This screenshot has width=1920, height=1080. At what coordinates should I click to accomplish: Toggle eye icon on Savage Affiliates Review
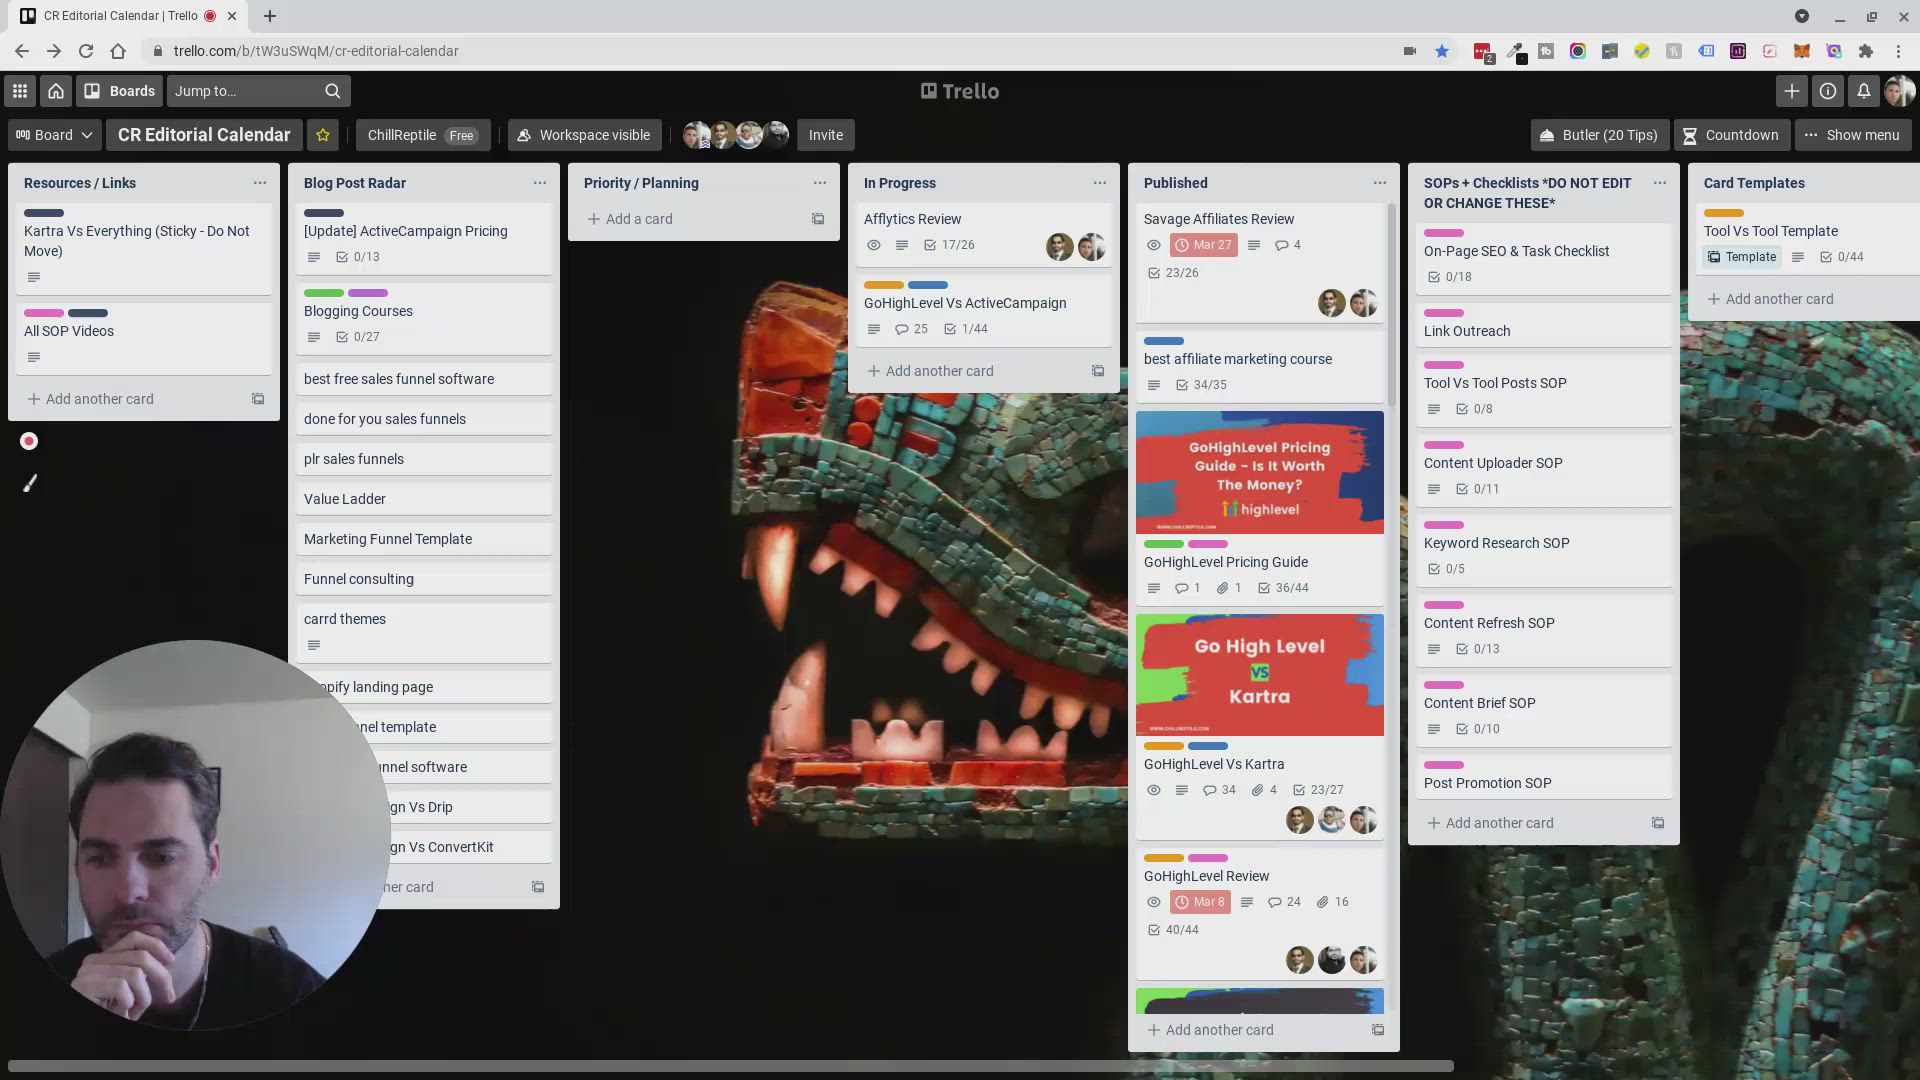pos(1153,245)
